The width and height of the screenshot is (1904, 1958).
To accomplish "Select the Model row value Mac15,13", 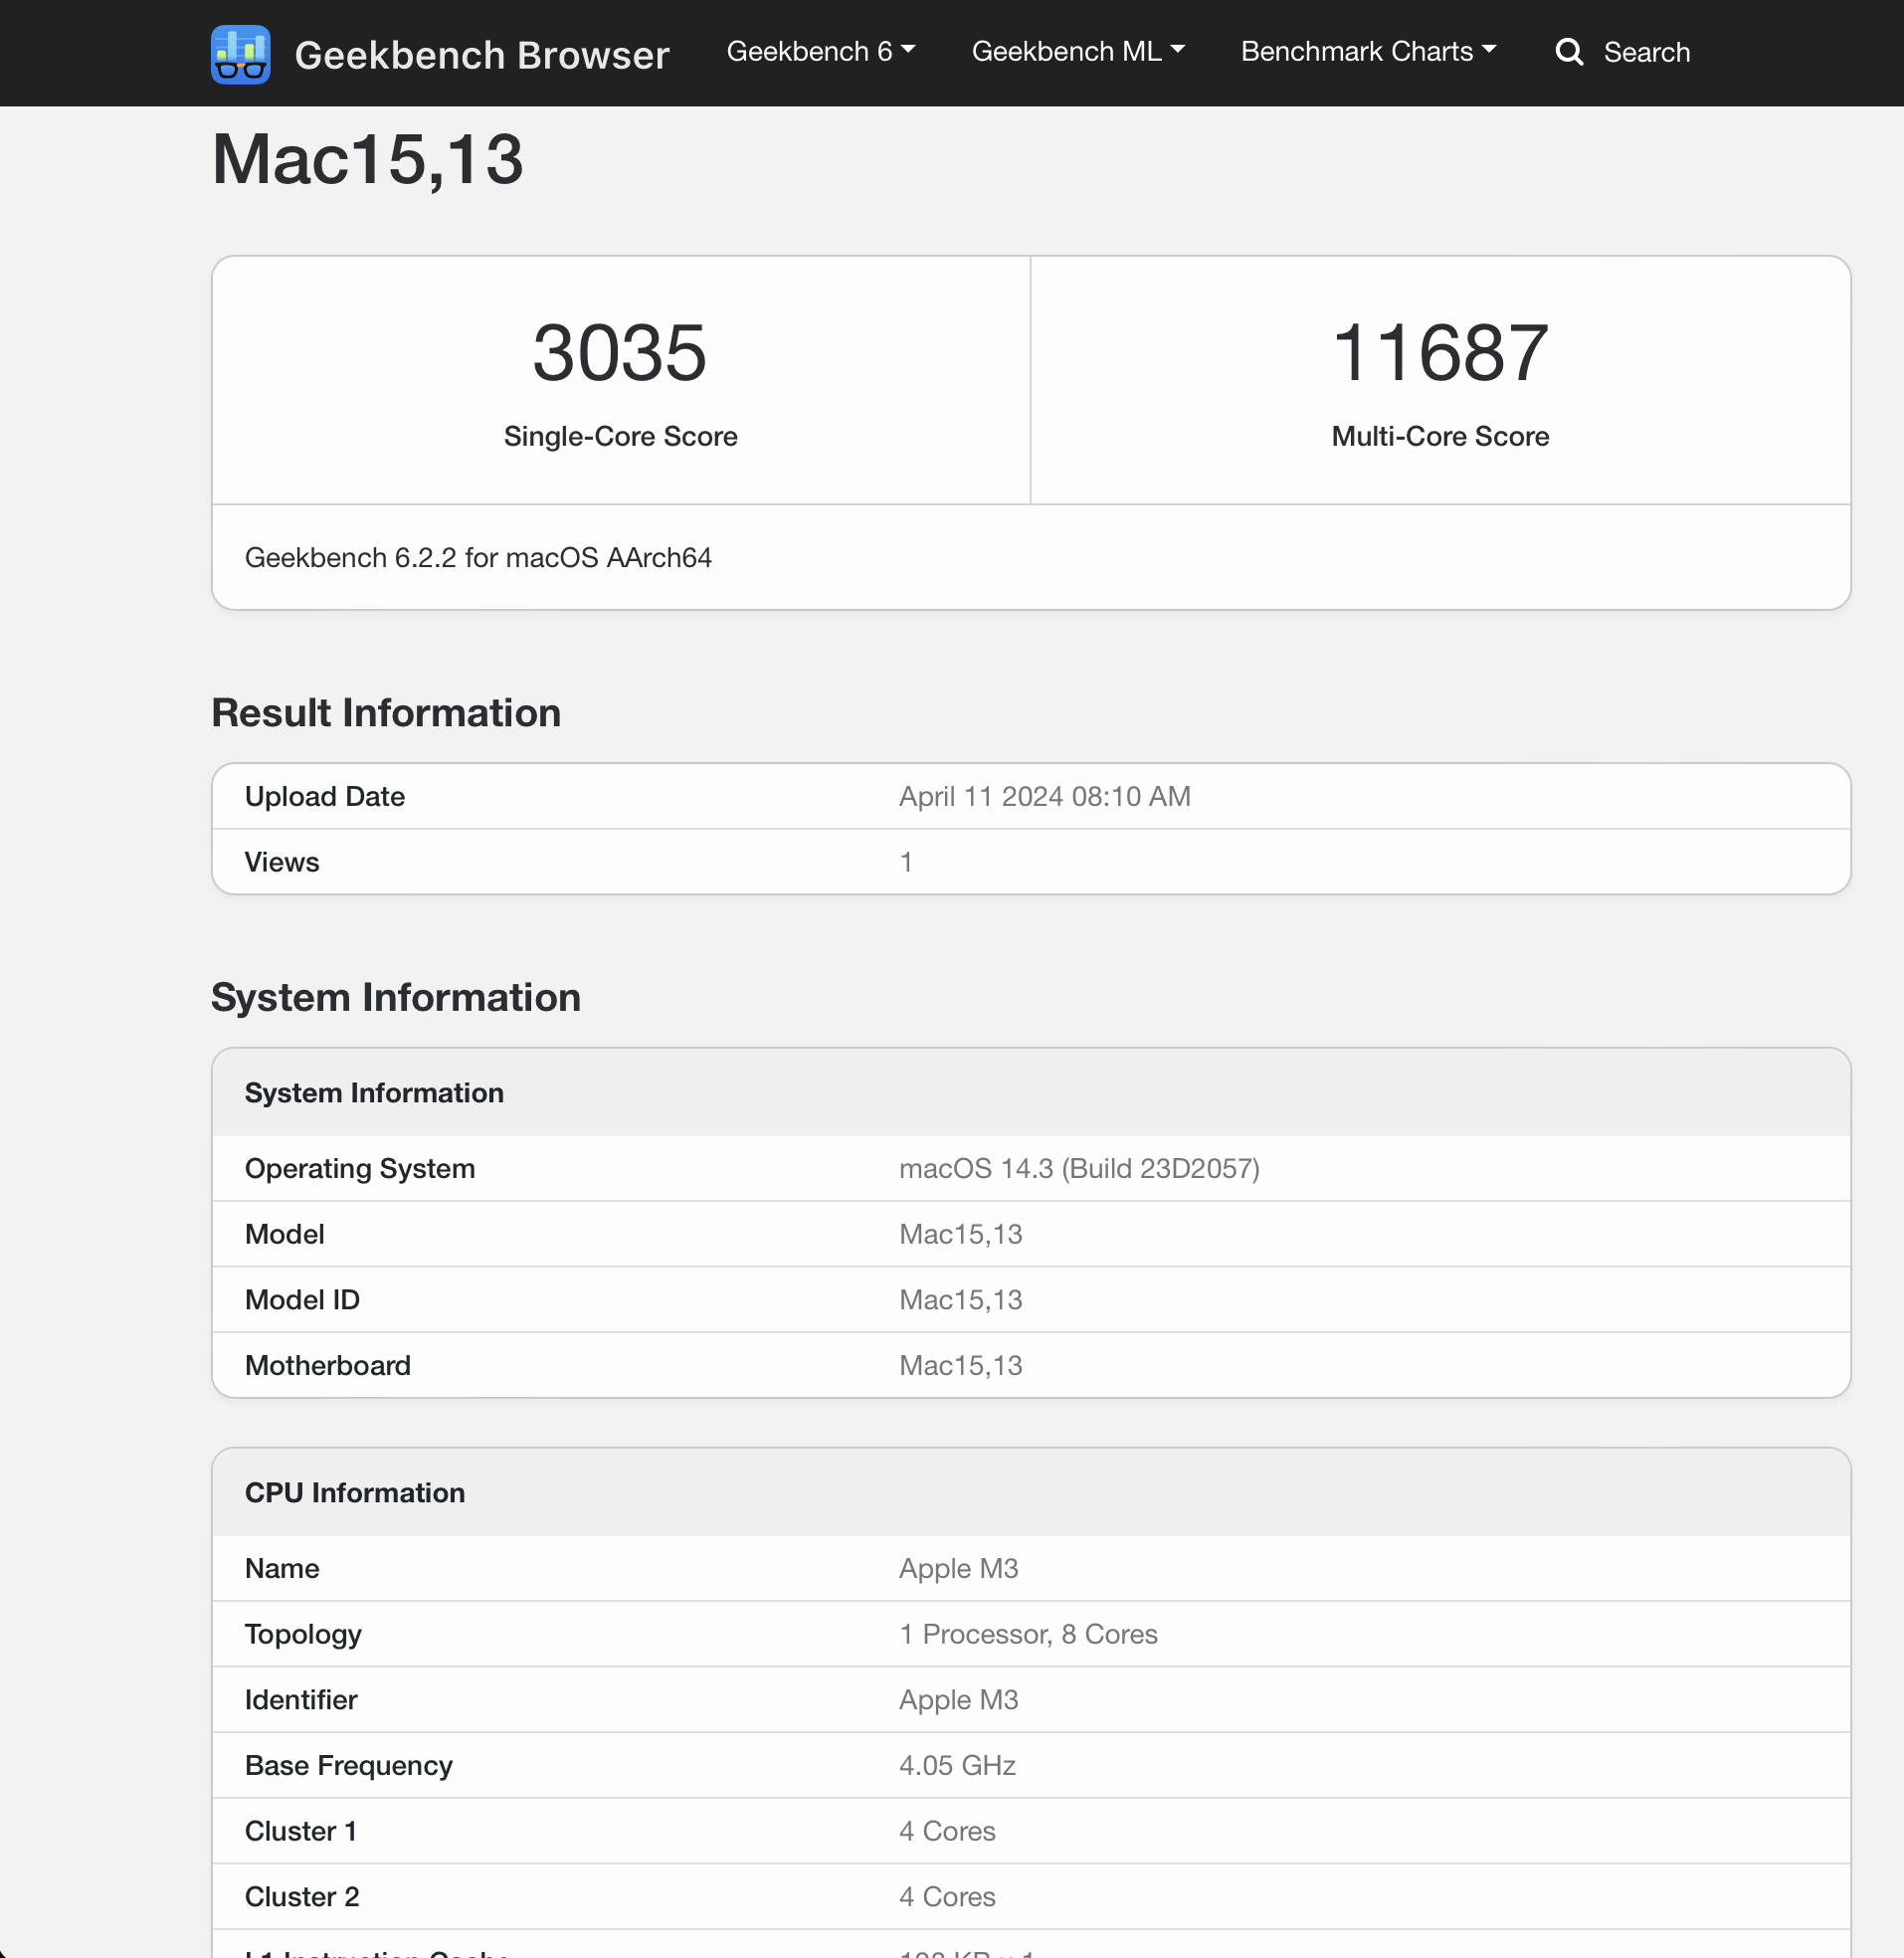I will point(960,1234).
